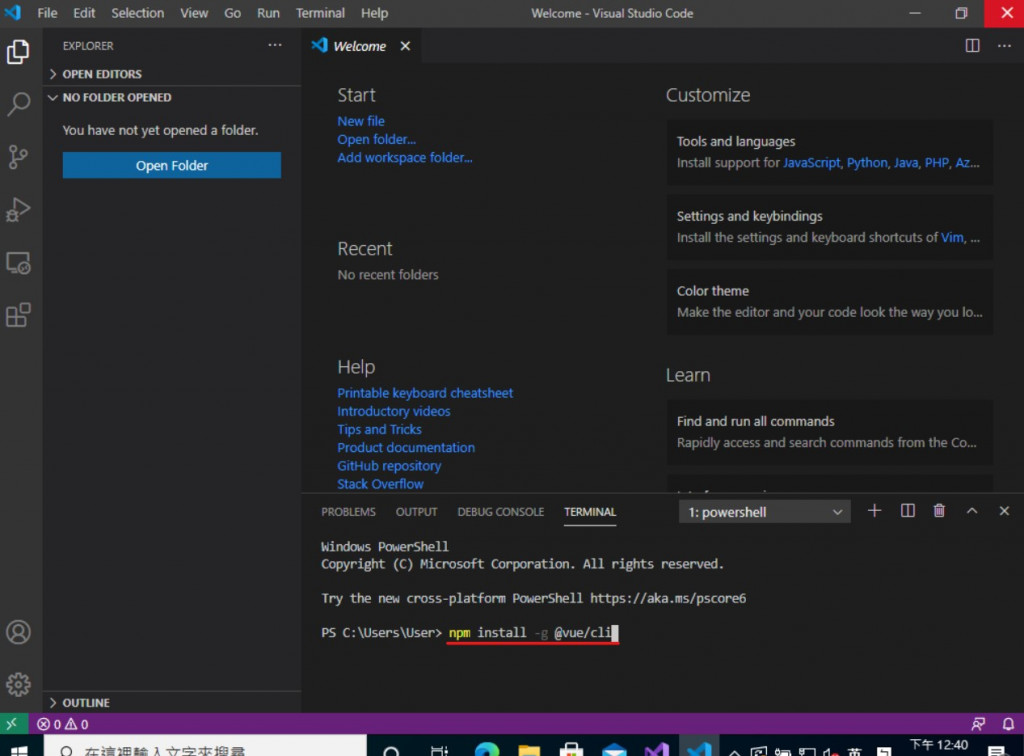Image resolution: width=1024 pixels, height=756 pixels.
Task: Open the Accounts menu icon
Action: point(18,632)
